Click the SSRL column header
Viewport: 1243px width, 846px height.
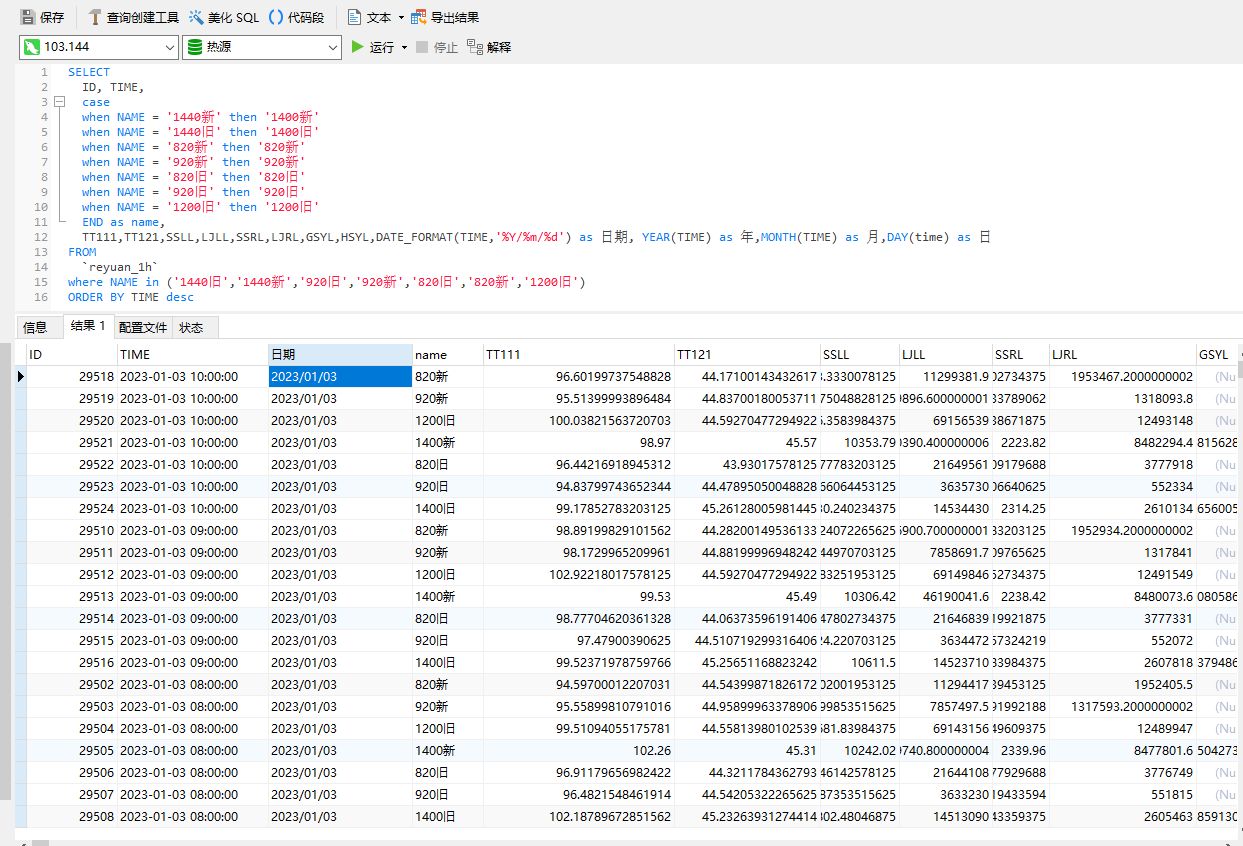pyautogui.click(x=1021, y=354)
